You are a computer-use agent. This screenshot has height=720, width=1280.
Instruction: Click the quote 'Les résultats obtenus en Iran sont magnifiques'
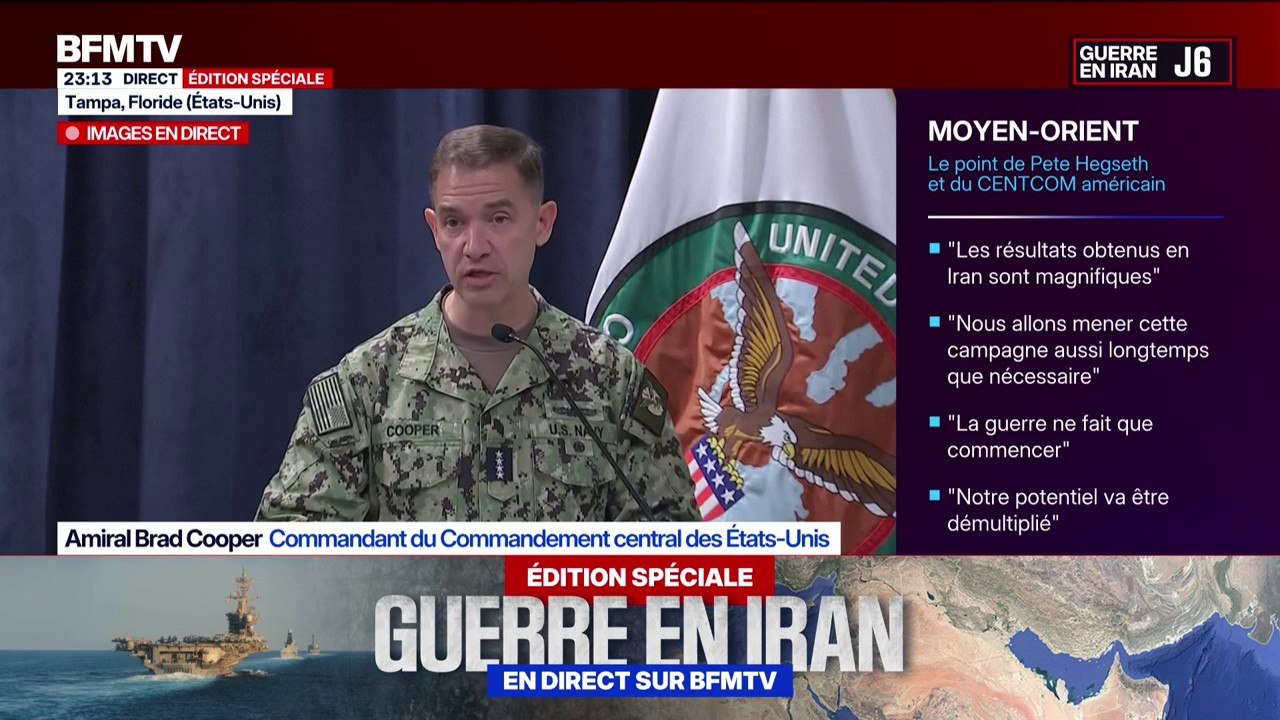[x=1068, y=263]
